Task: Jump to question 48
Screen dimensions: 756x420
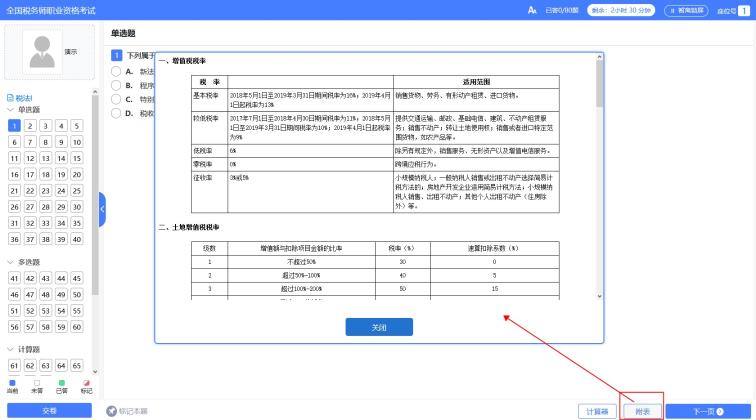Action: [x=45, y=295]
